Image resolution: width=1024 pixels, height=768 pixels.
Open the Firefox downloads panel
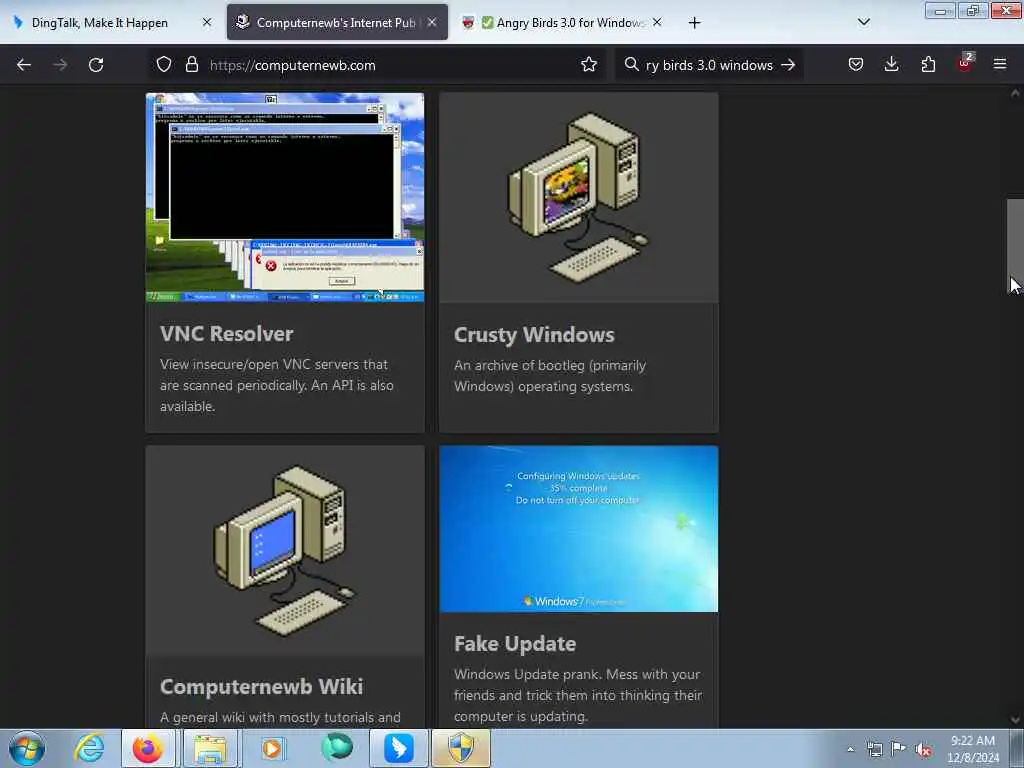(891, 65)
